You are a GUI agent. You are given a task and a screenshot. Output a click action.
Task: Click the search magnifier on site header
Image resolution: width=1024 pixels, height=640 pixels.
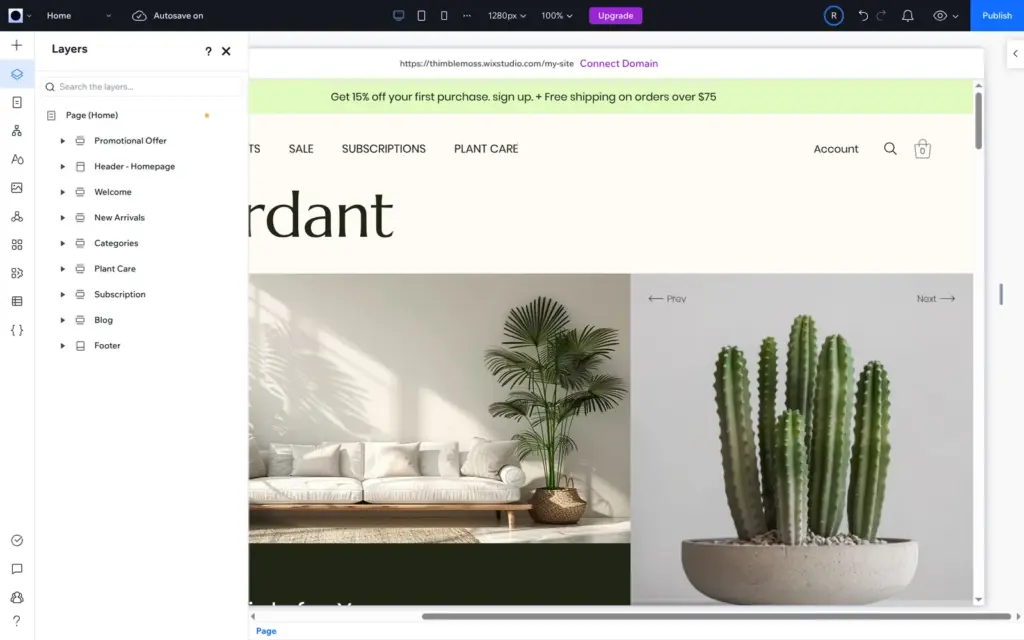point(890,149)
